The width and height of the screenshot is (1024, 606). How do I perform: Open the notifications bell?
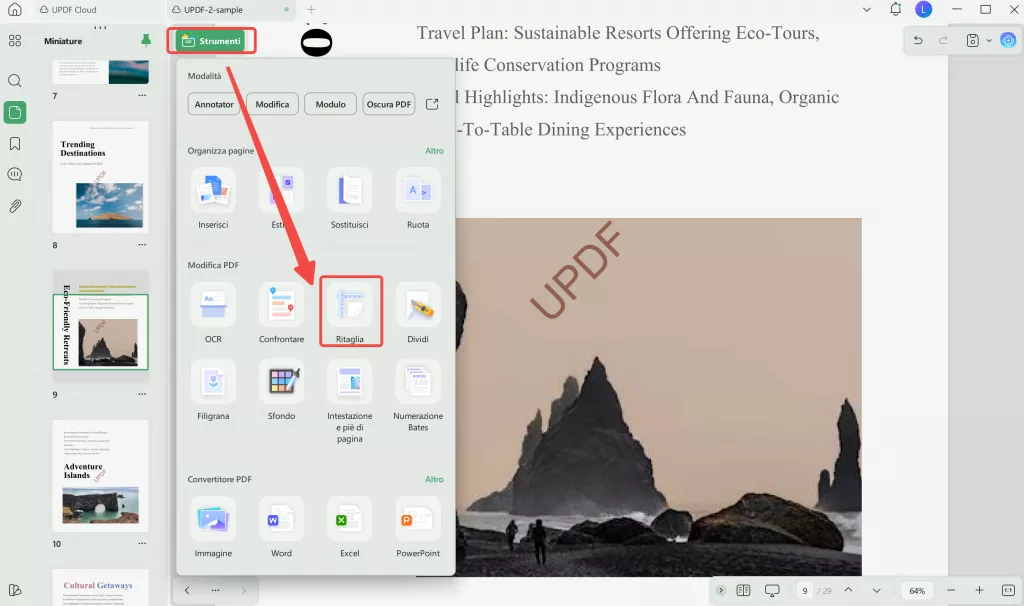coord(895,10)
